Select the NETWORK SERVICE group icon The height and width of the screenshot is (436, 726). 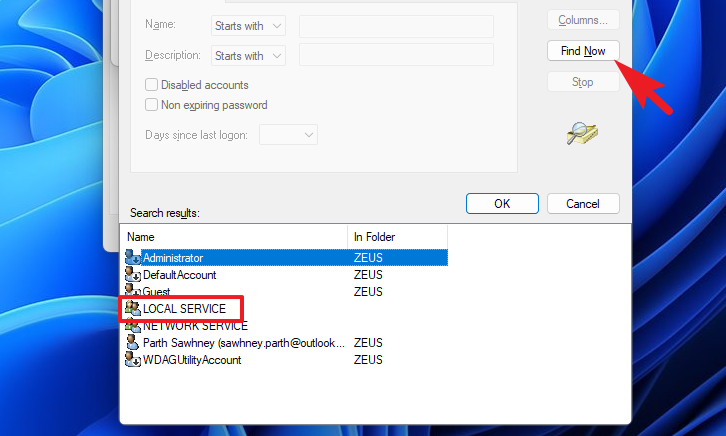pyautogui.click(x=133, y=326)
